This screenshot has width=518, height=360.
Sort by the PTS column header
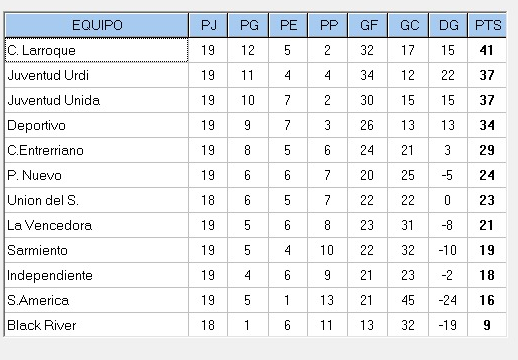coord(487,25)
